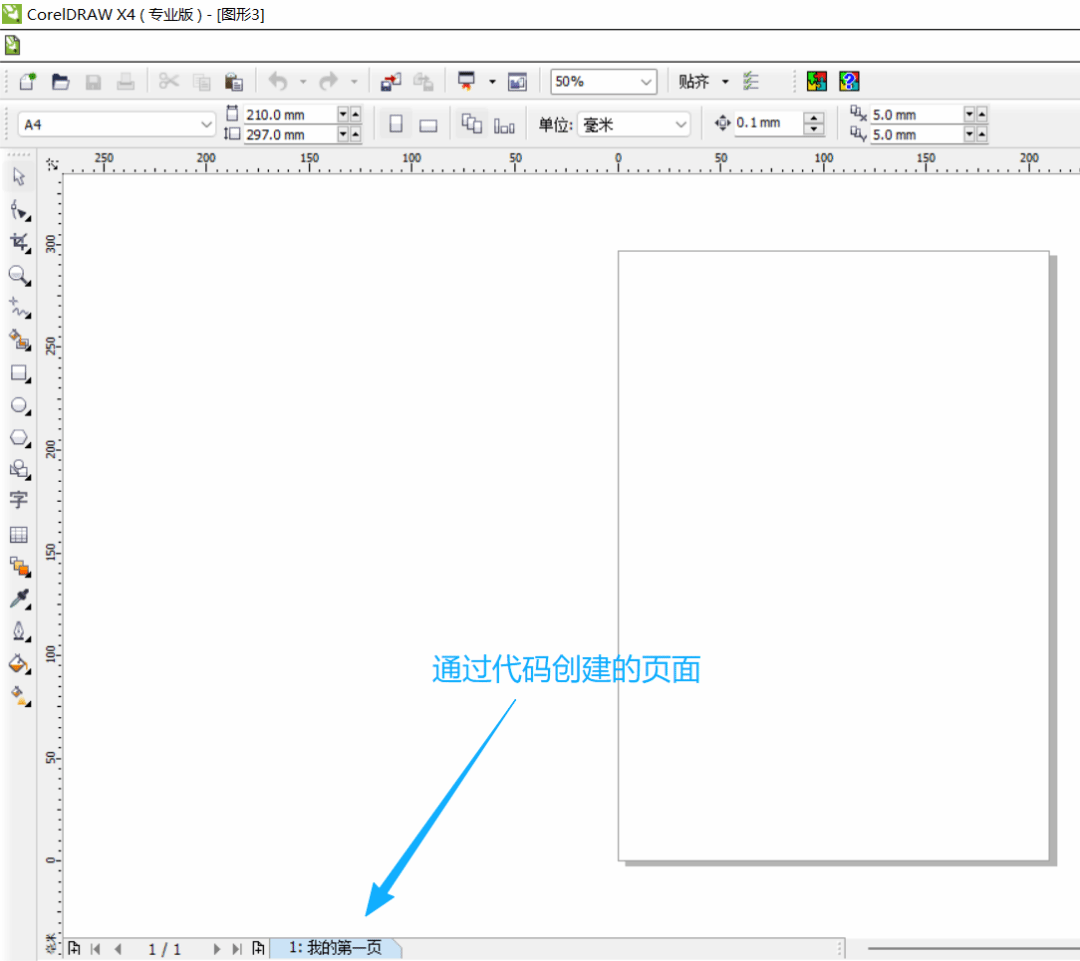Select the Eyedropper tool
Image resolution: width=1080 pixels, height=961 pixels.
(x=19, y=599)
